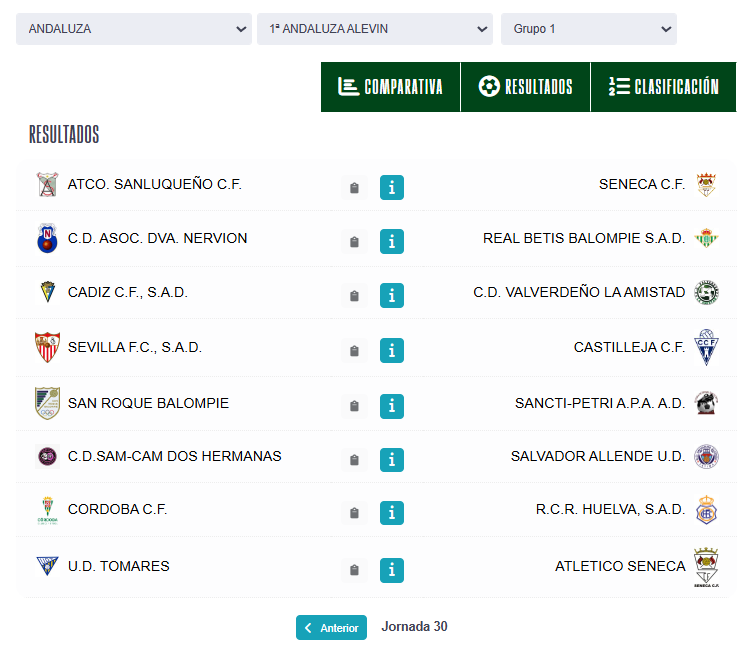Viewport: 752px width, 646px height.
Task: Open match info for Sevilla vs Castilleja
Action: (392, 351)
